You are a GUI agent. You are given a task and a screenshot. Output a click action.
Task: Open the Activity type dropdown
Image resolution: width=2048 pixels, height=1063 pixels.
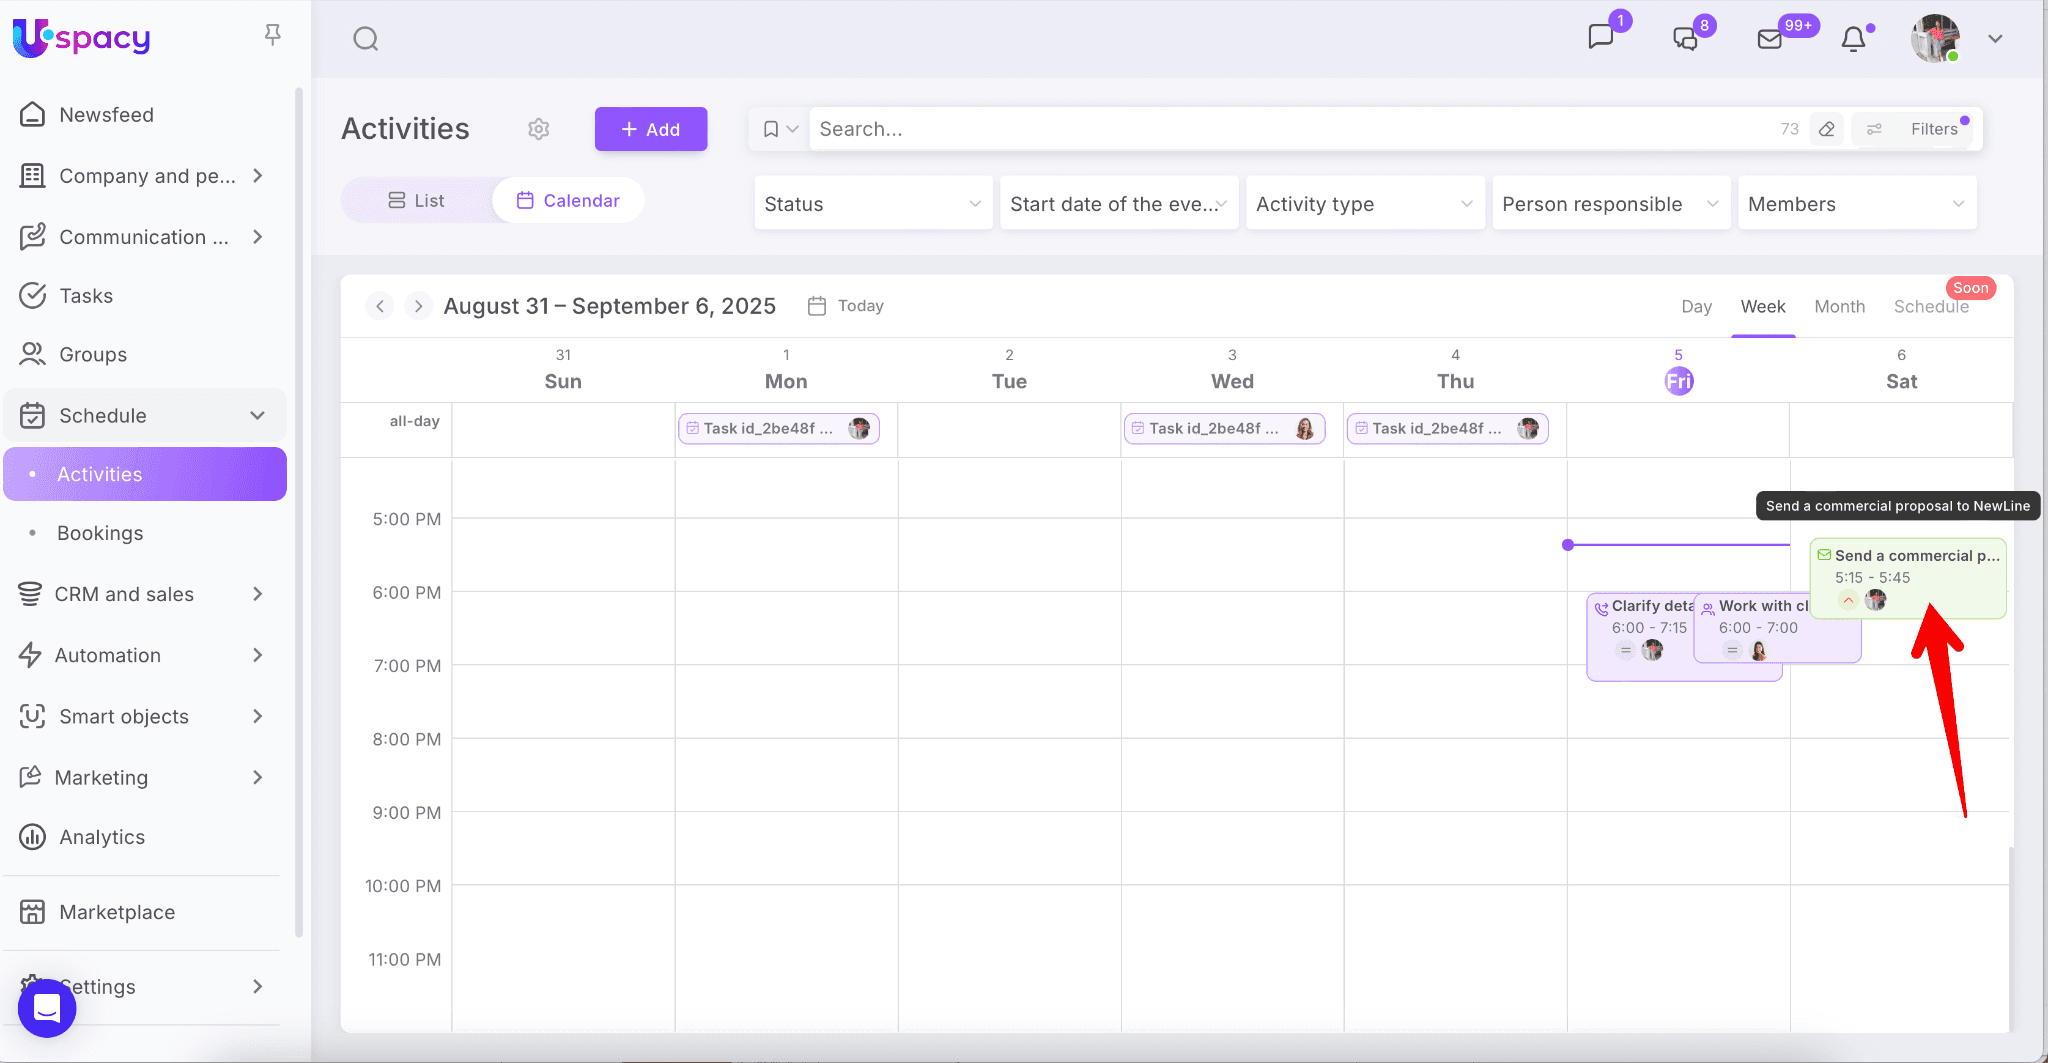[x=1364, y=204]
